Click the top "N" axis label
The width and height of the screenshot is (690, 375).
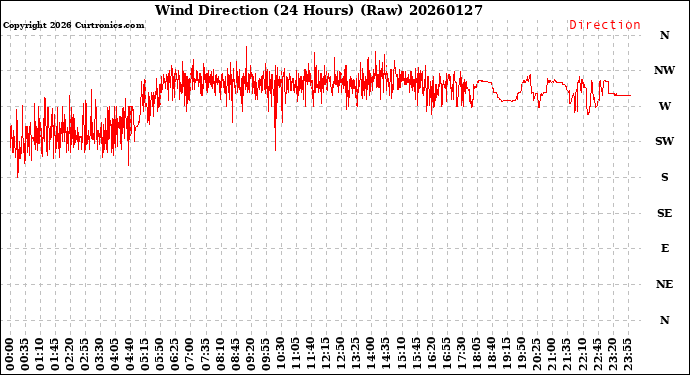[x=664, y=35]
